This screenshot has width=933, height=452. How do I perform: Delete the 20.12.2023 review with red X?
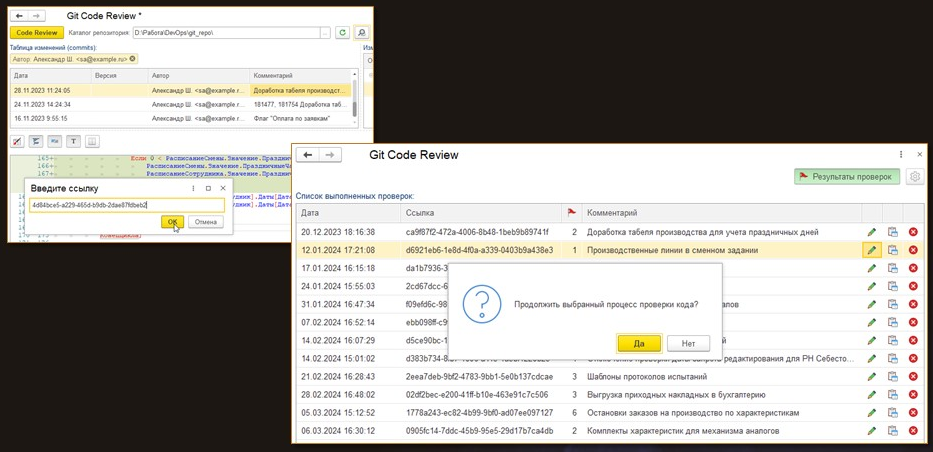point(913,232)
